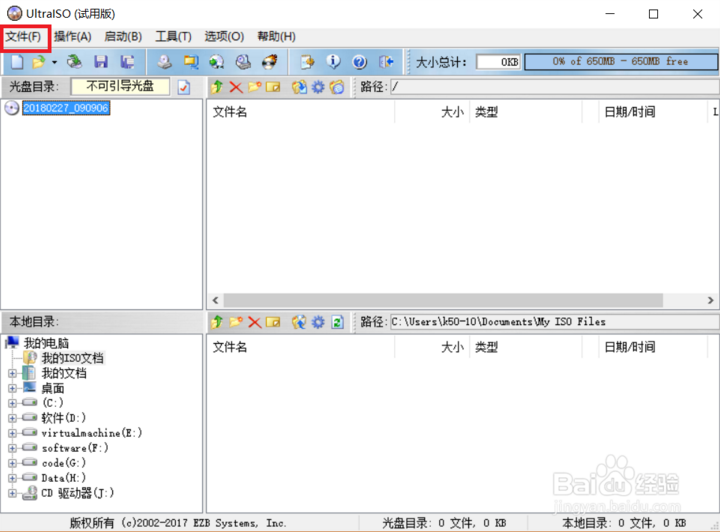Click the Open file folder icon
720x532 pixels.
pos(39,62)
